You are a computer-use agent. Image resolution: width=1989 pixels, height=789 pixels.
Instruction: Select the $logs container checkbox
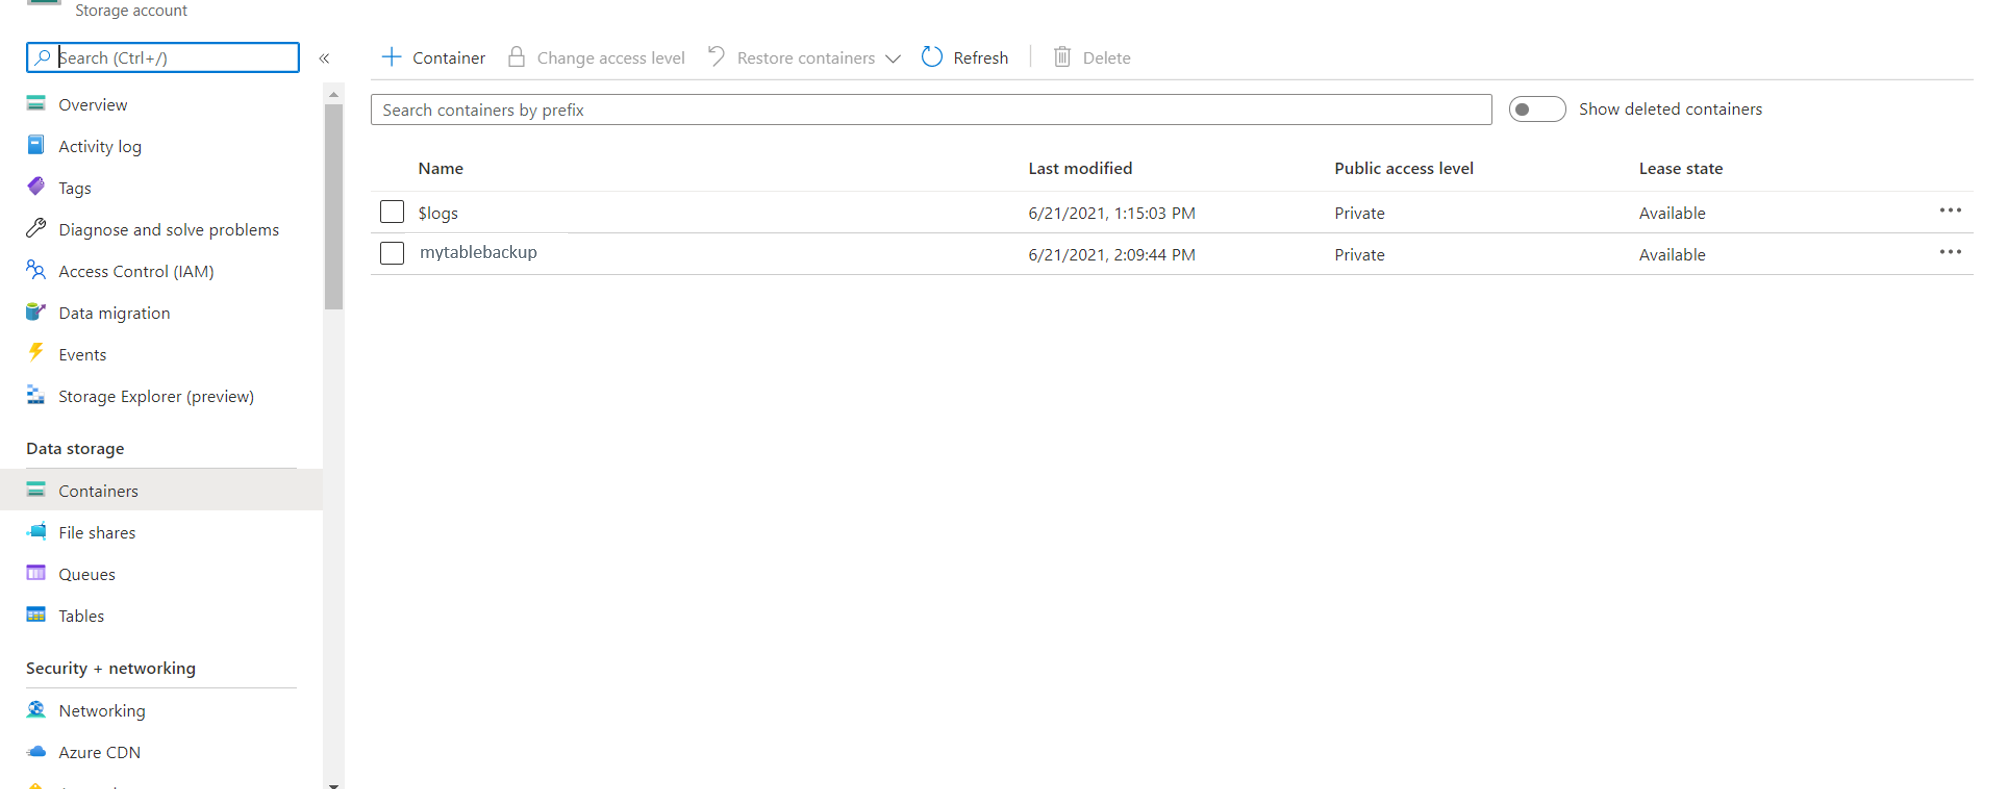tap(392, 212)
